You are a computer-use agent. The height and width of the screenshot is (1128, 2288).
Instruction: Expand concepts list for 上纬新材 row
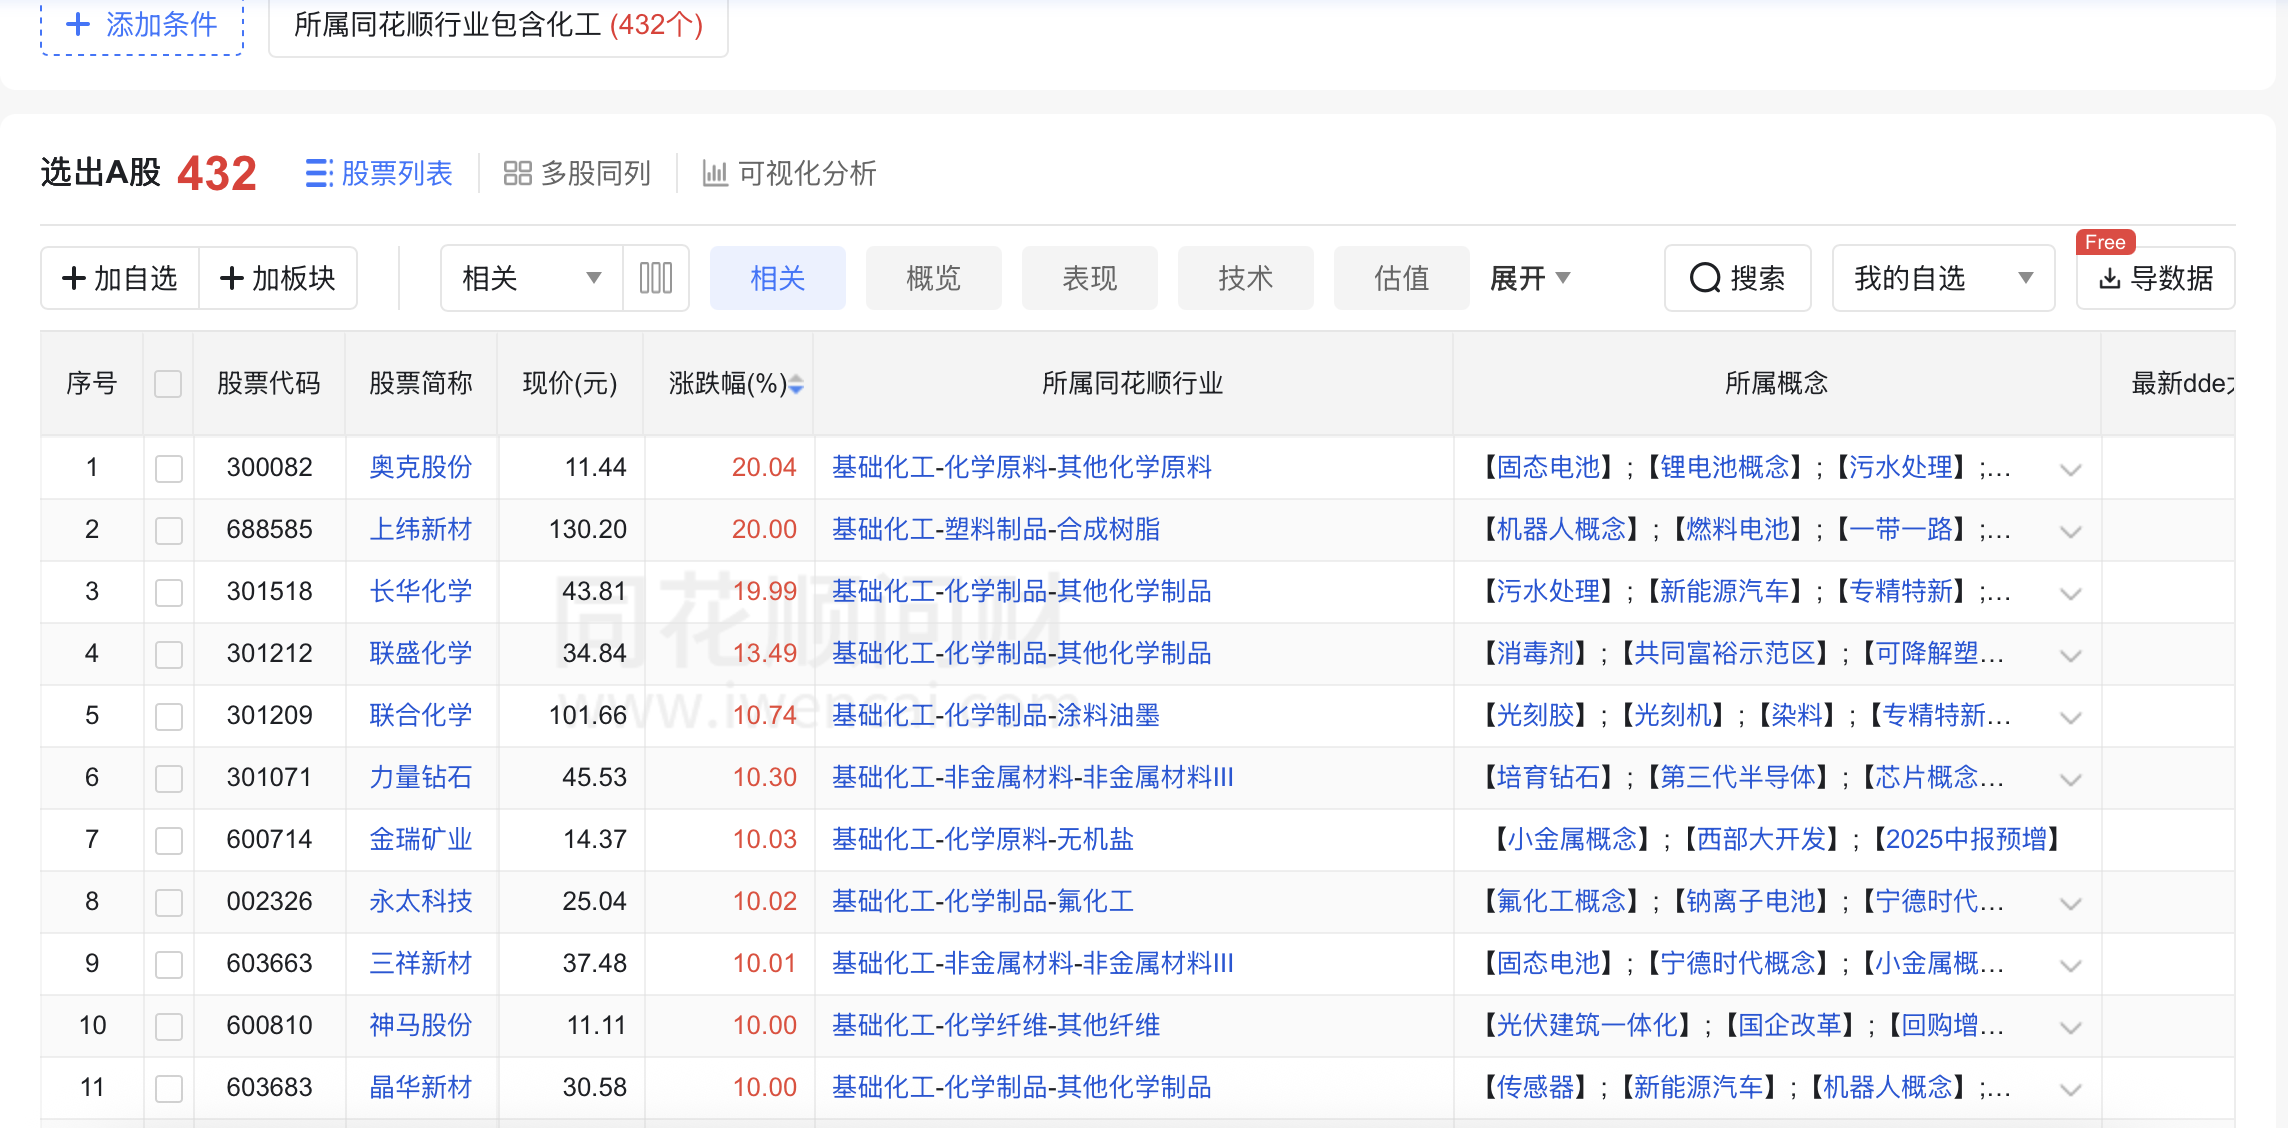(x=2071, y=531)
